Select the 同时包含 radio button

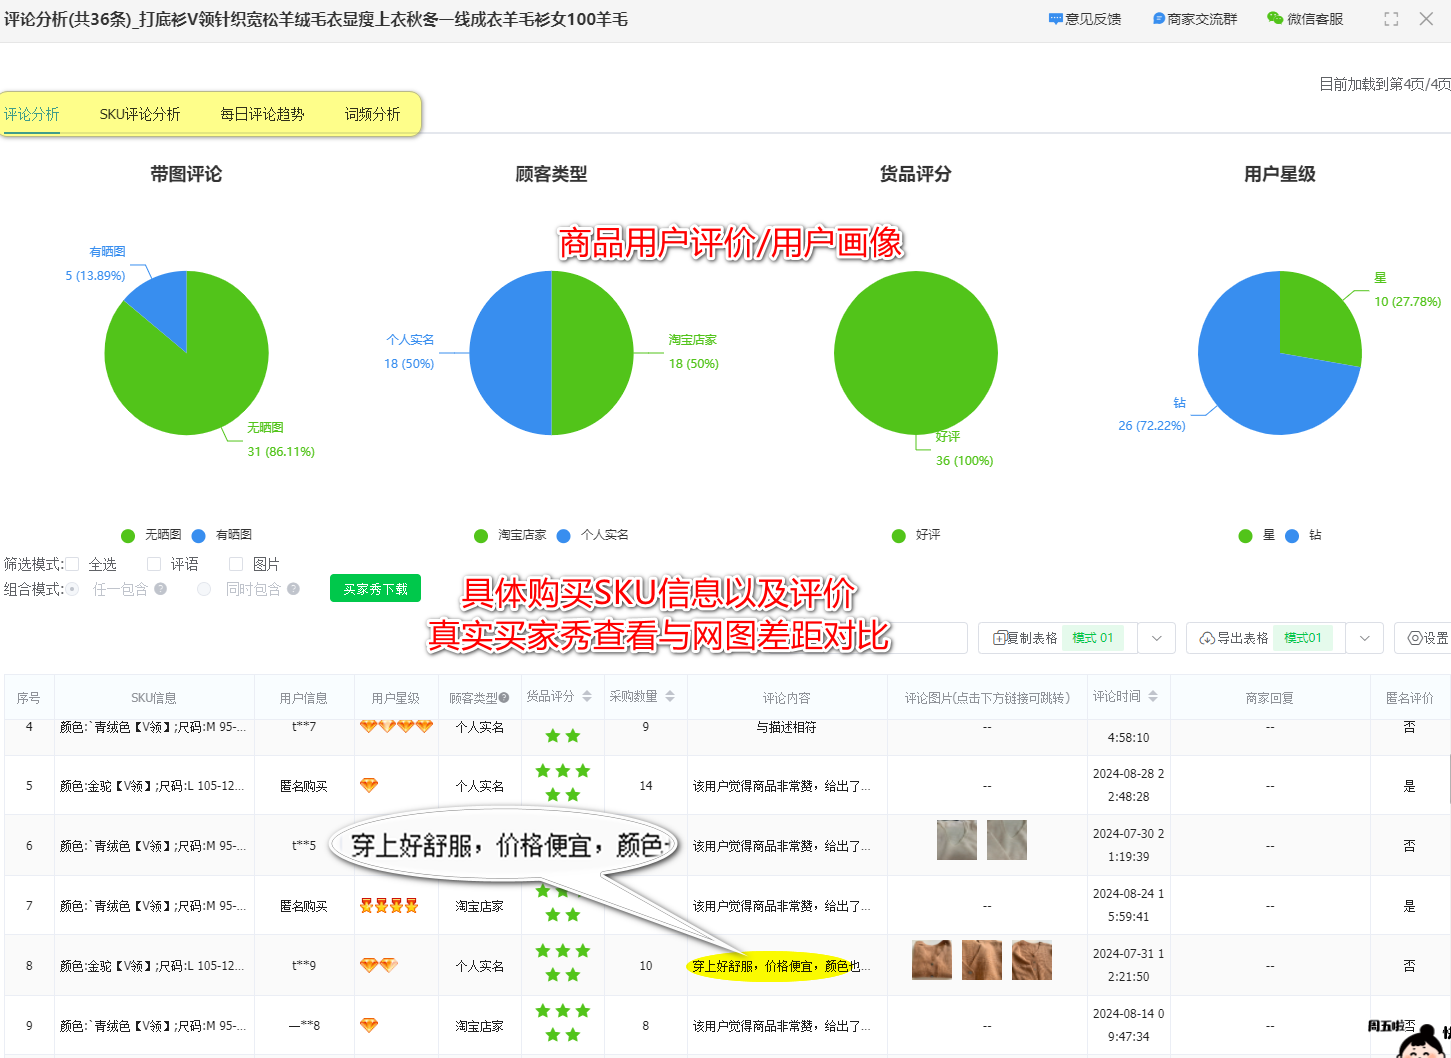[x=204, y=589]
